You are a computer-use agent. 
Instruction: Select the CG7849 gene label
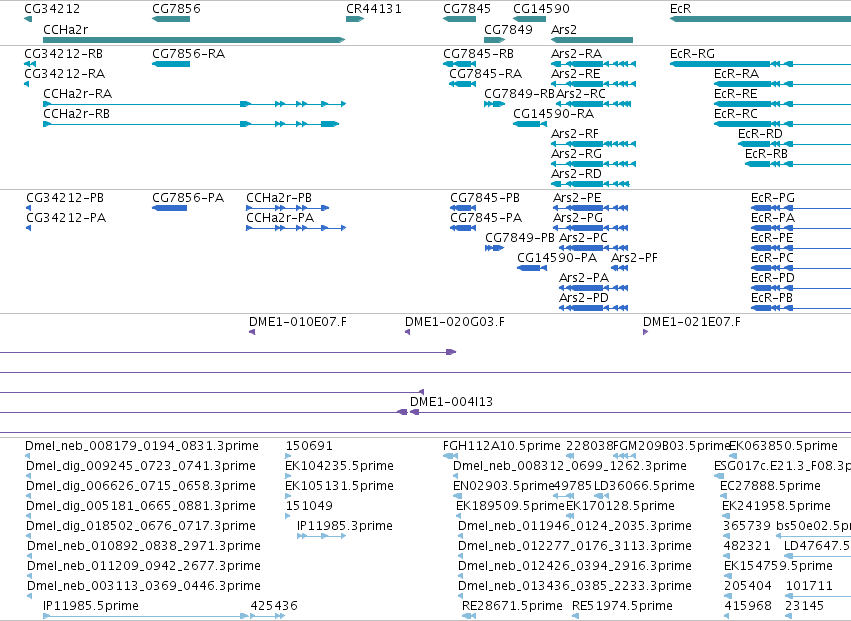pos(508,29)
